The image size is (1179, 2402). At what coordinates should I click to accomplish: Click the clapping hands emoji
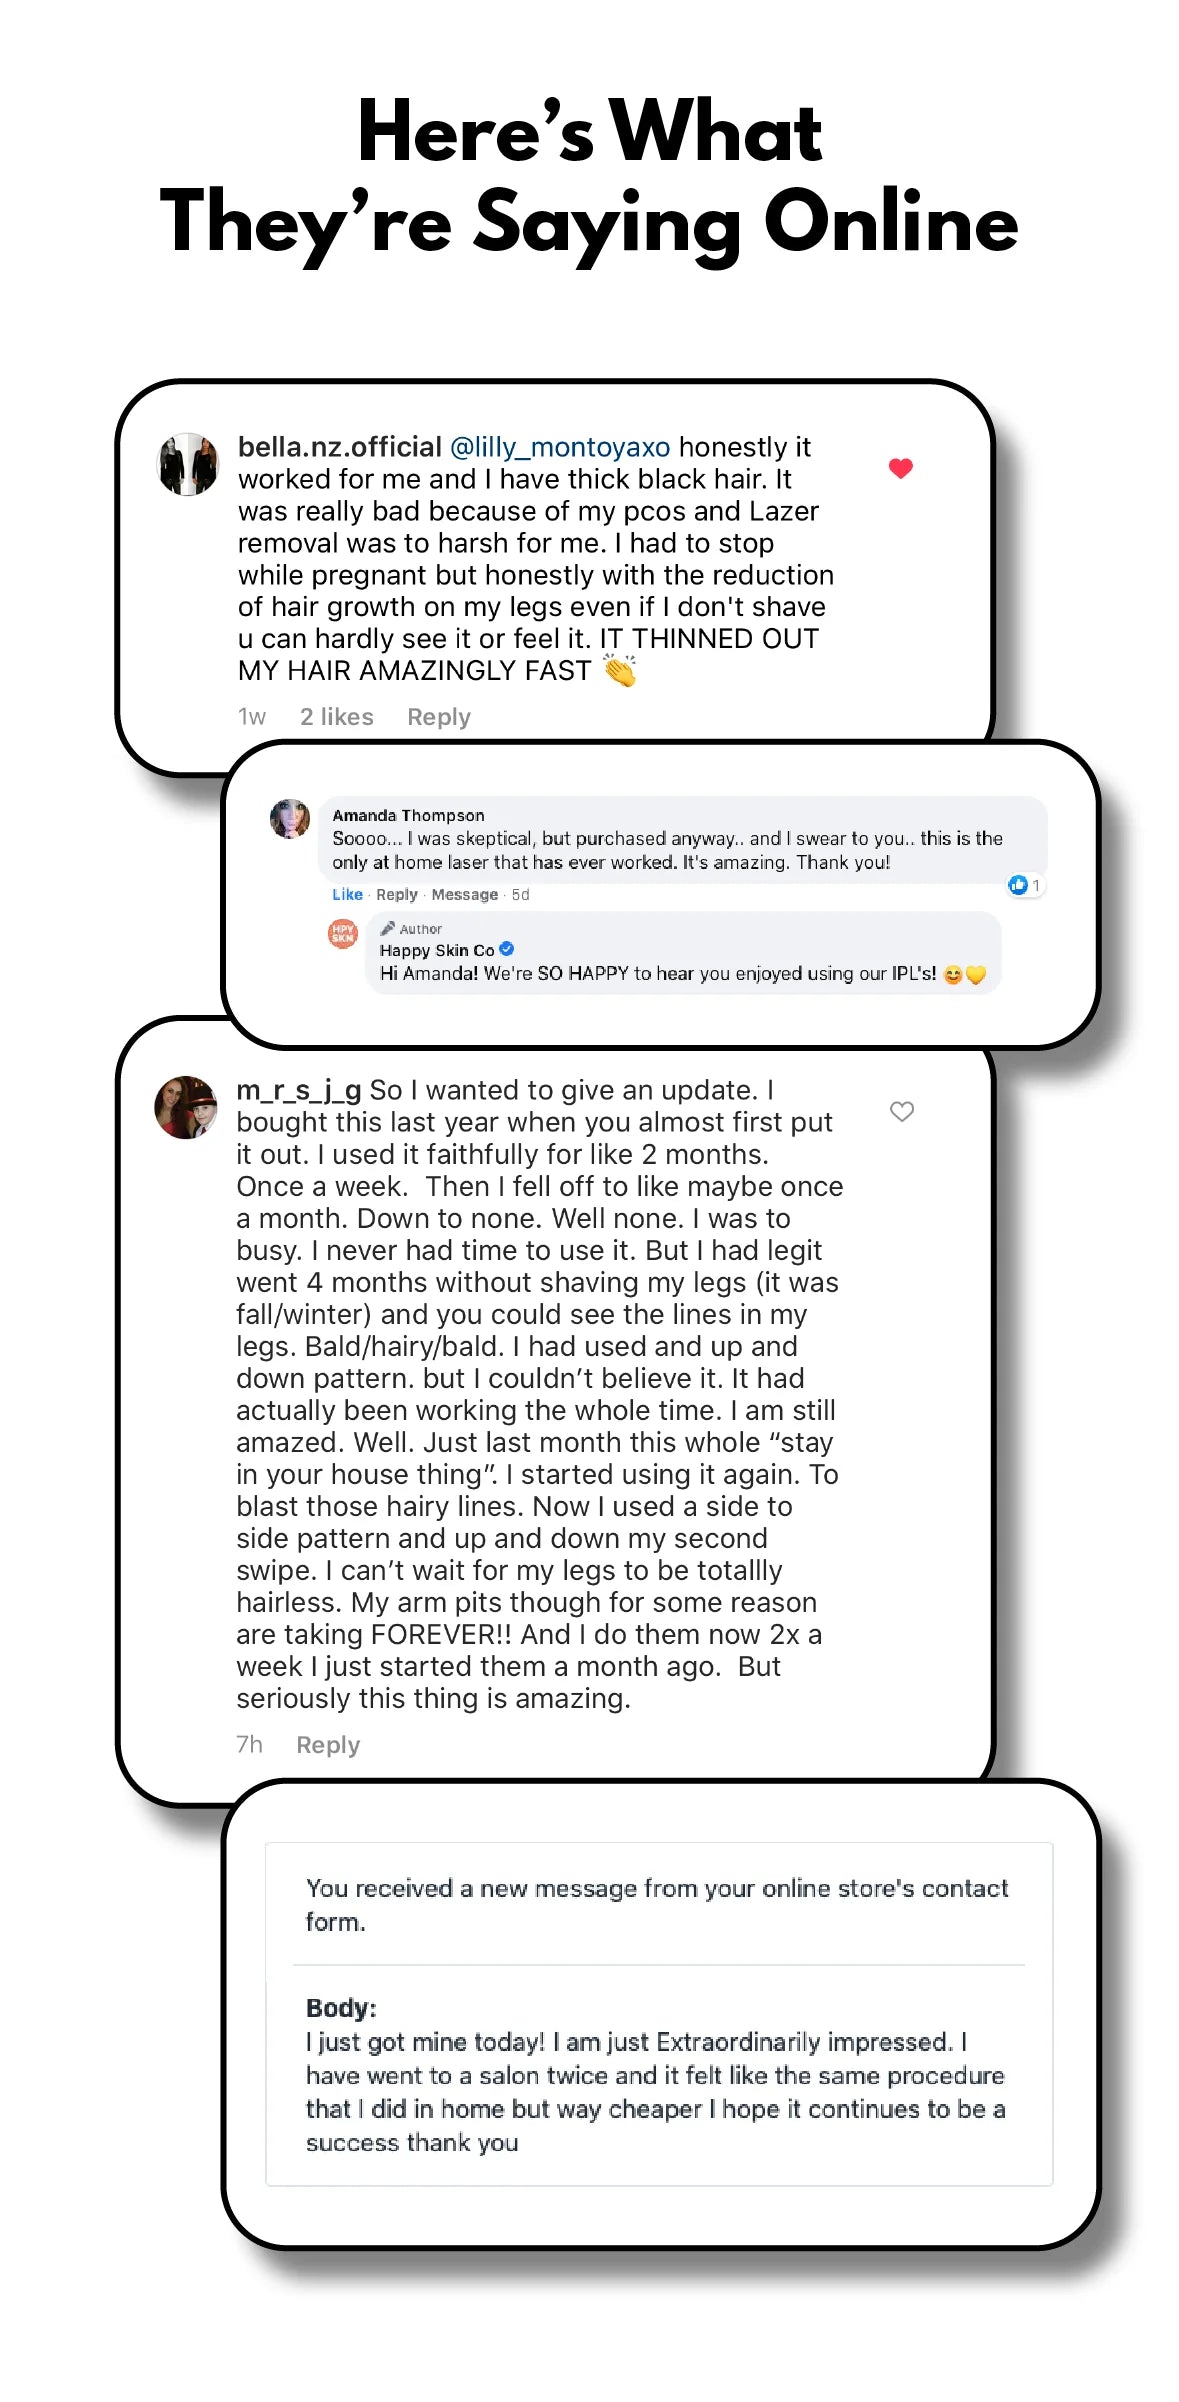(x=620, y=670)
